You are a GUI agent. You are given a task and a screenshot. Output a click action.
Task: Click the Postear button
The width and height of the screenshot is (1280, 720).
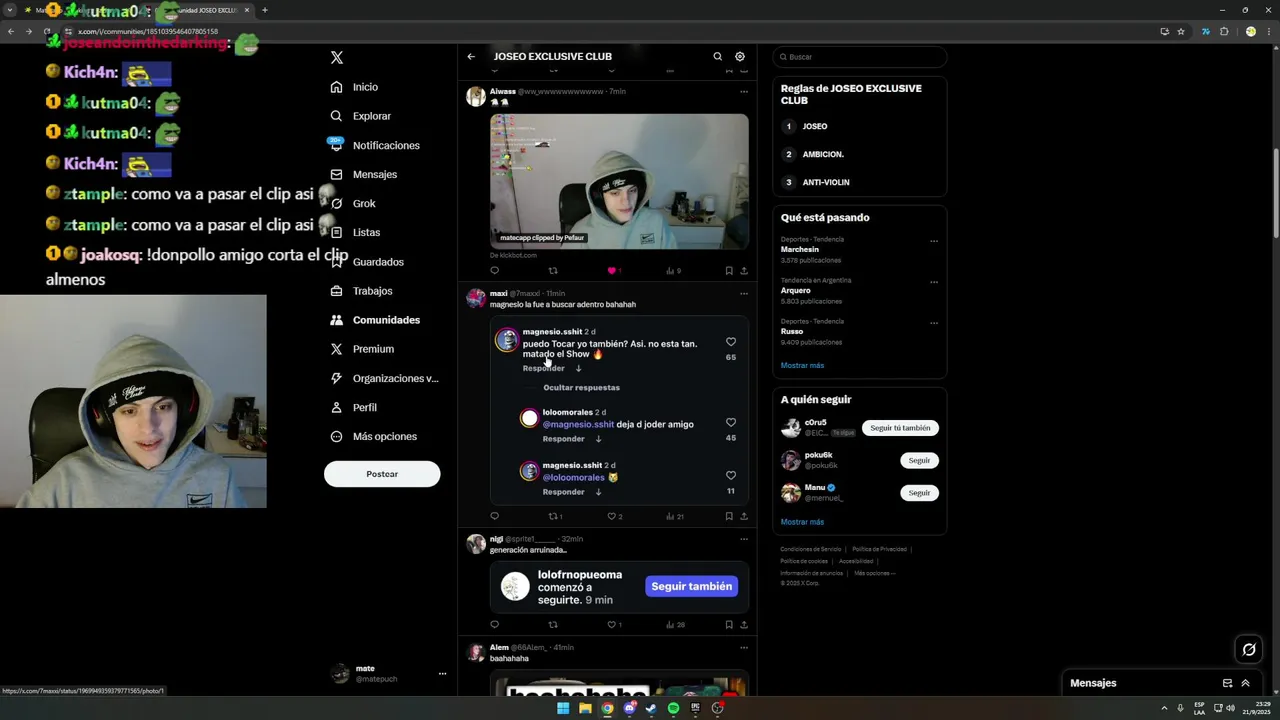coord(382,474)
